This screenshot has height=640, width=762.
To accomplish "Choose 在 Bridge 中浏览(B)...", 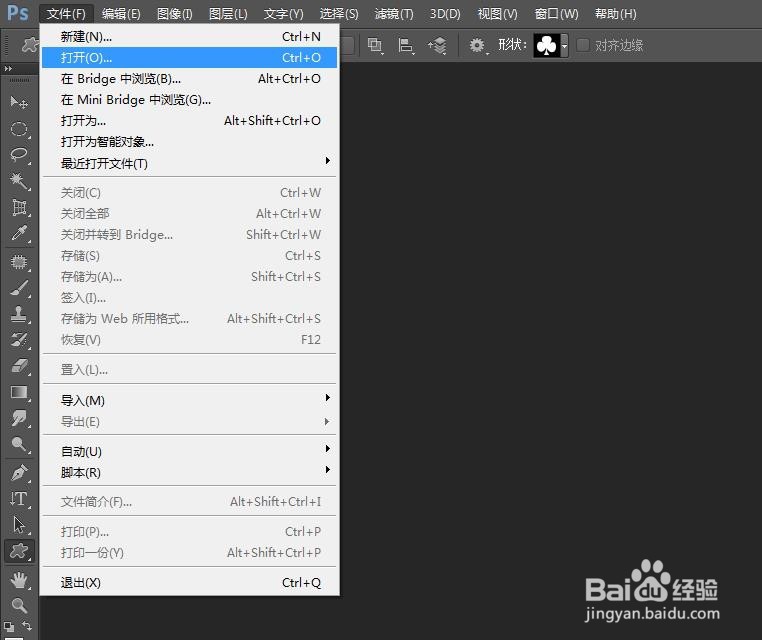I will (x=190, y=78).
